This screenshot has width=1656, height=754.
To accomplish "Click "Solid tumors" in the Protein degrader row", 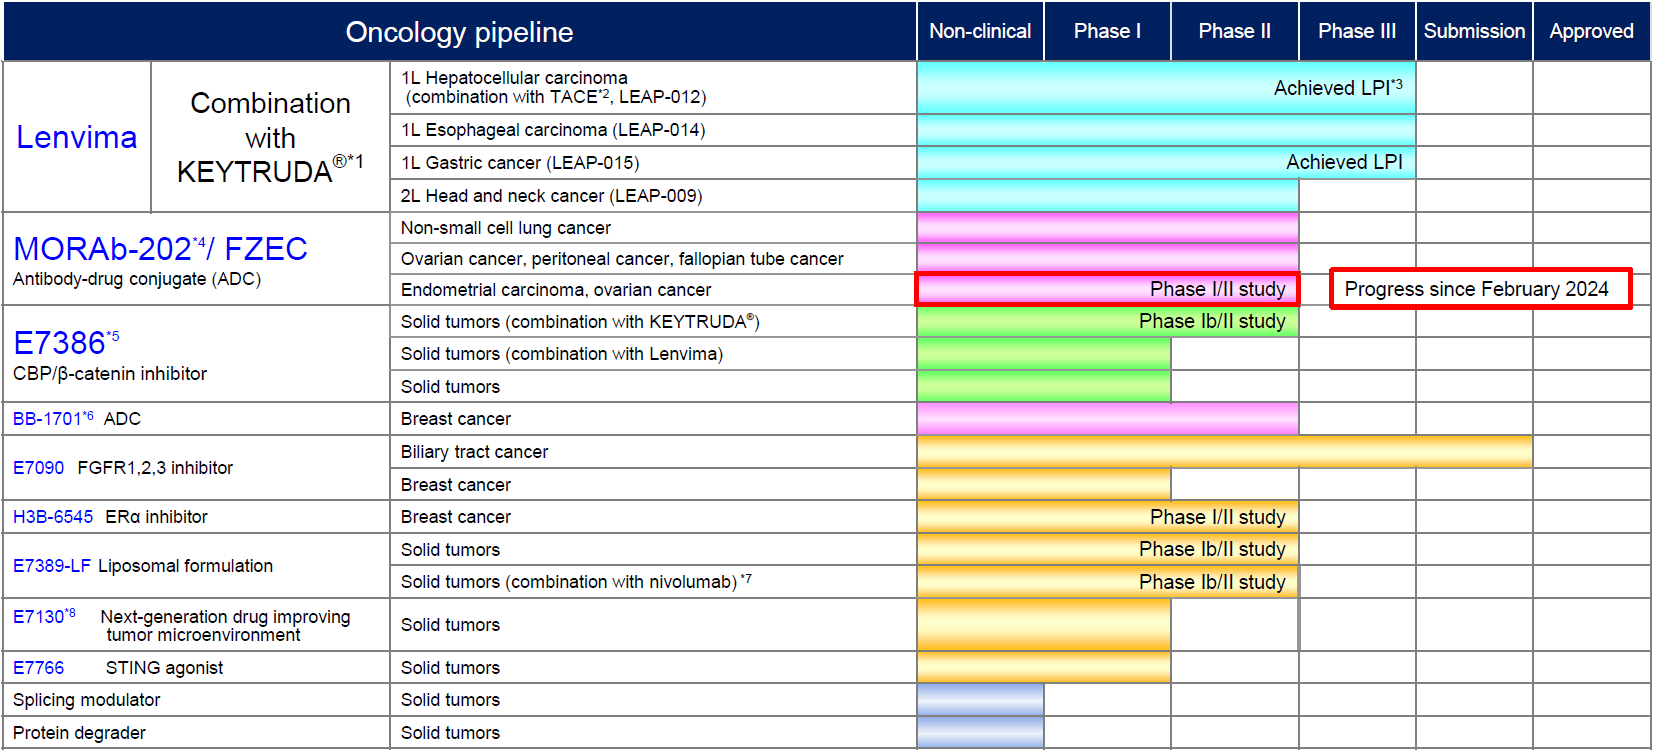I will (450, 733).
